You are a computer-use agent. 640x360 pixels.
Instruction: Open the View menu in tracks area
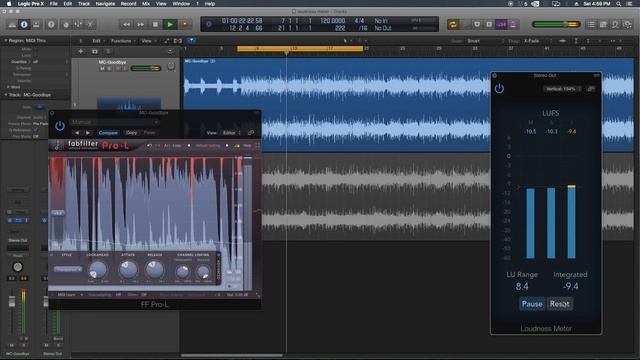click(148, 41)
